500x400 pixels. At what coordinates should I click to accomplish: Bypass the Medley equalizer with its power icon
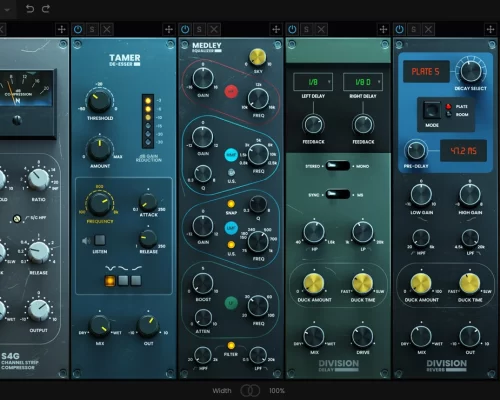coord(185,29)
